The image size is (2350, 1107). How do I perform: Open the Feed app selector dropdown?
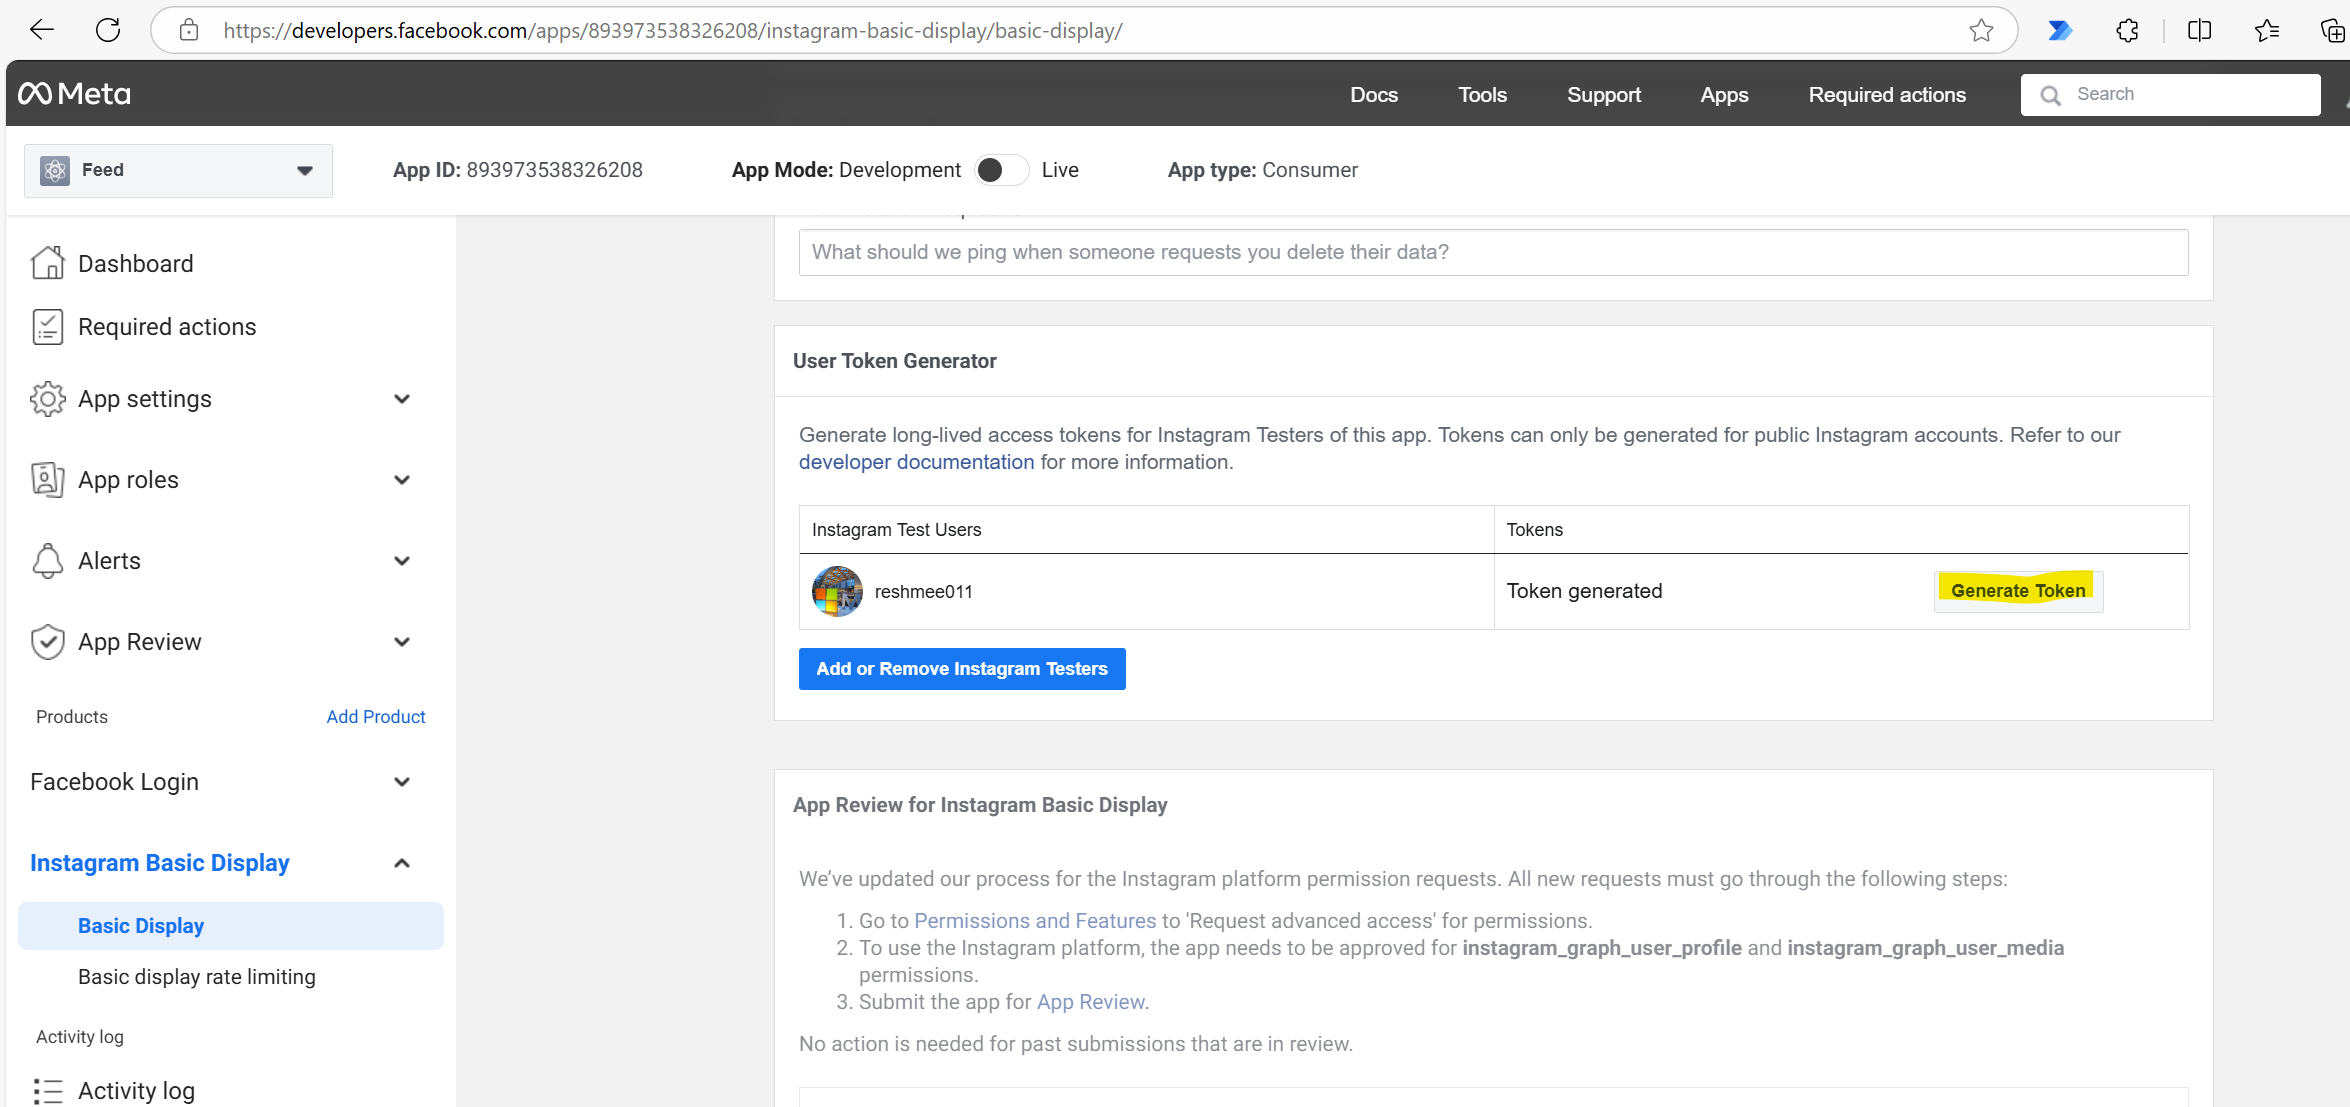click(178, 170)
